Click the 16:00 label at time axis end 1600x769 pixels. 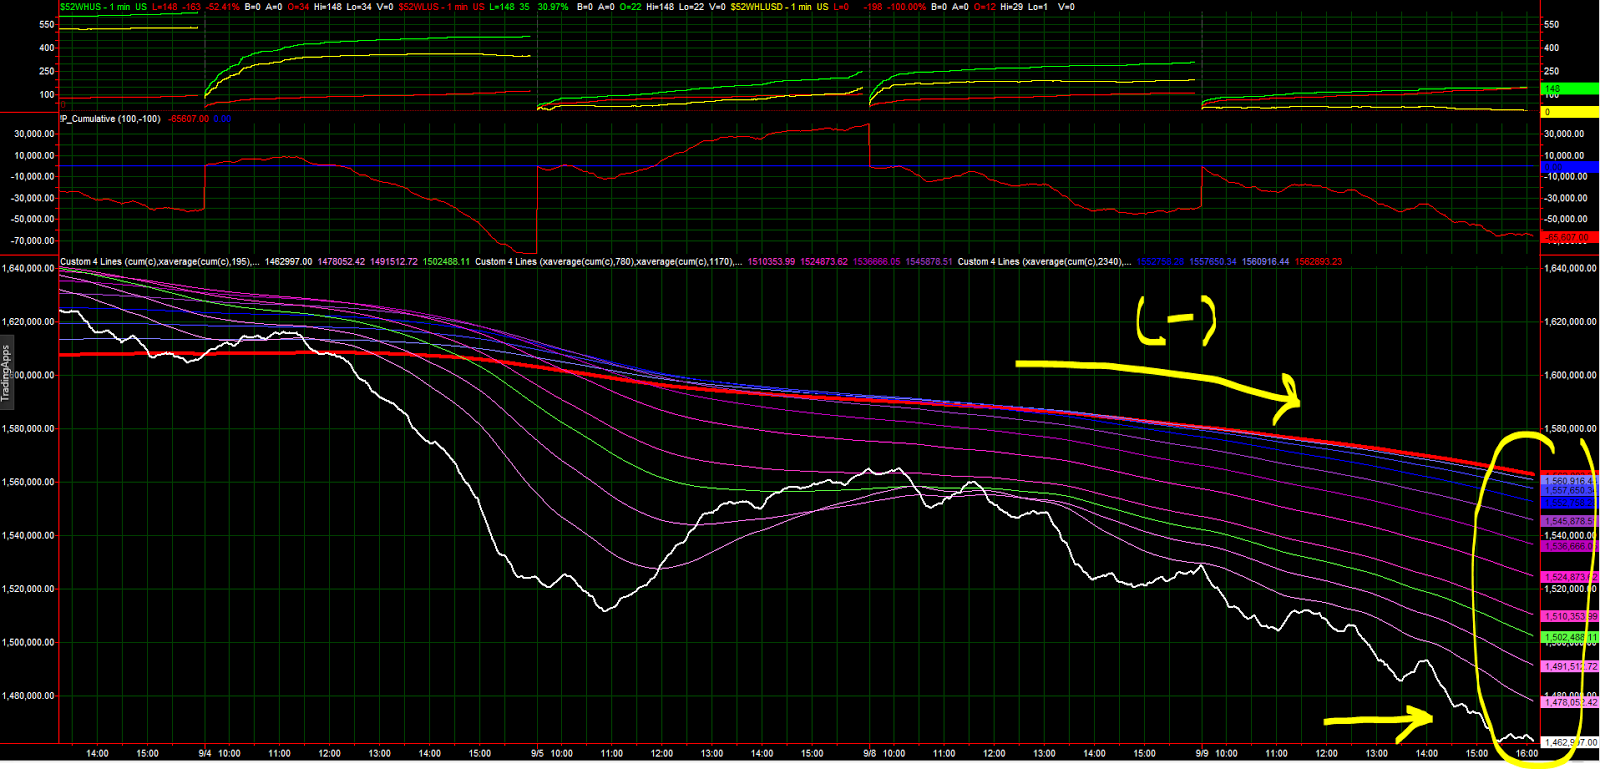pos(1526,754)
